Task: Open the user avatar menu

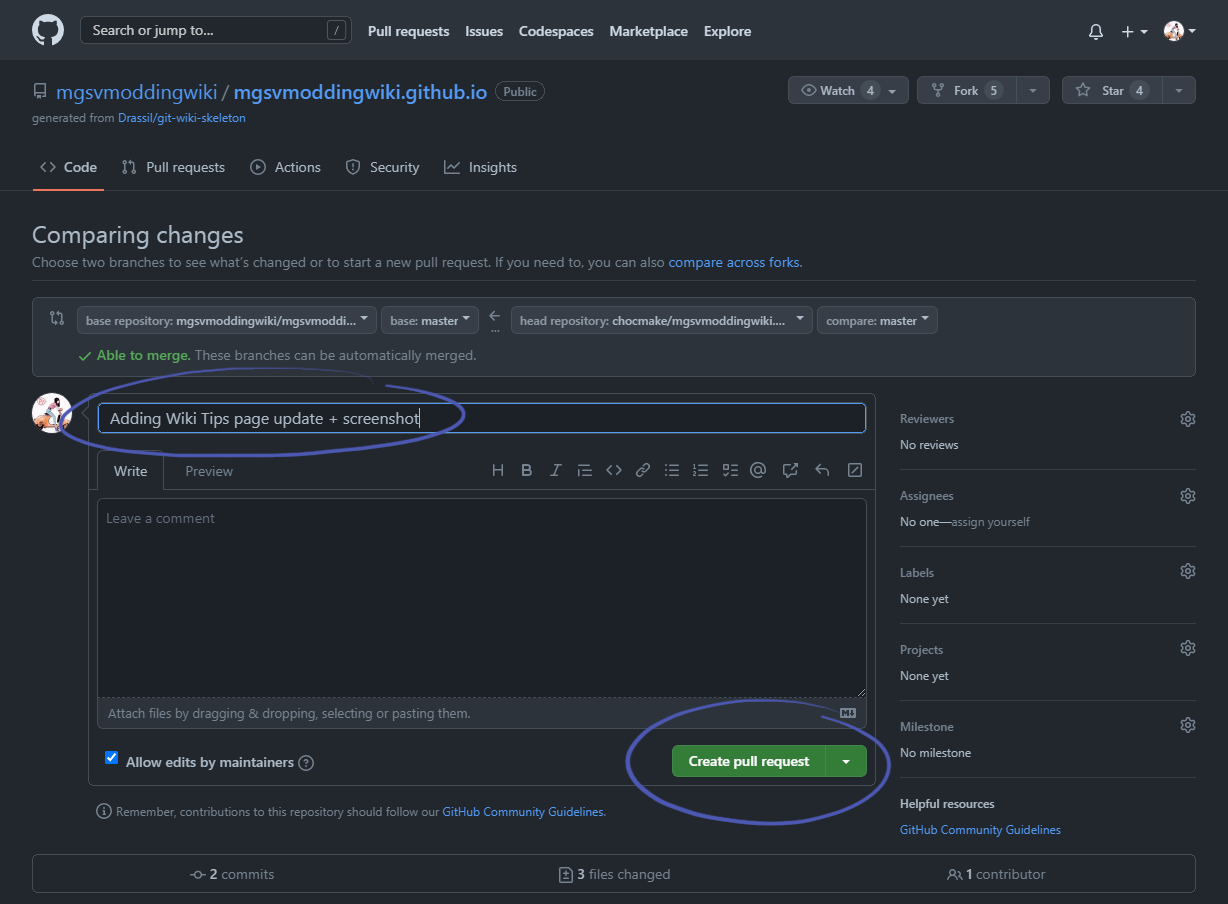Action: click(x=1180, y=31)
